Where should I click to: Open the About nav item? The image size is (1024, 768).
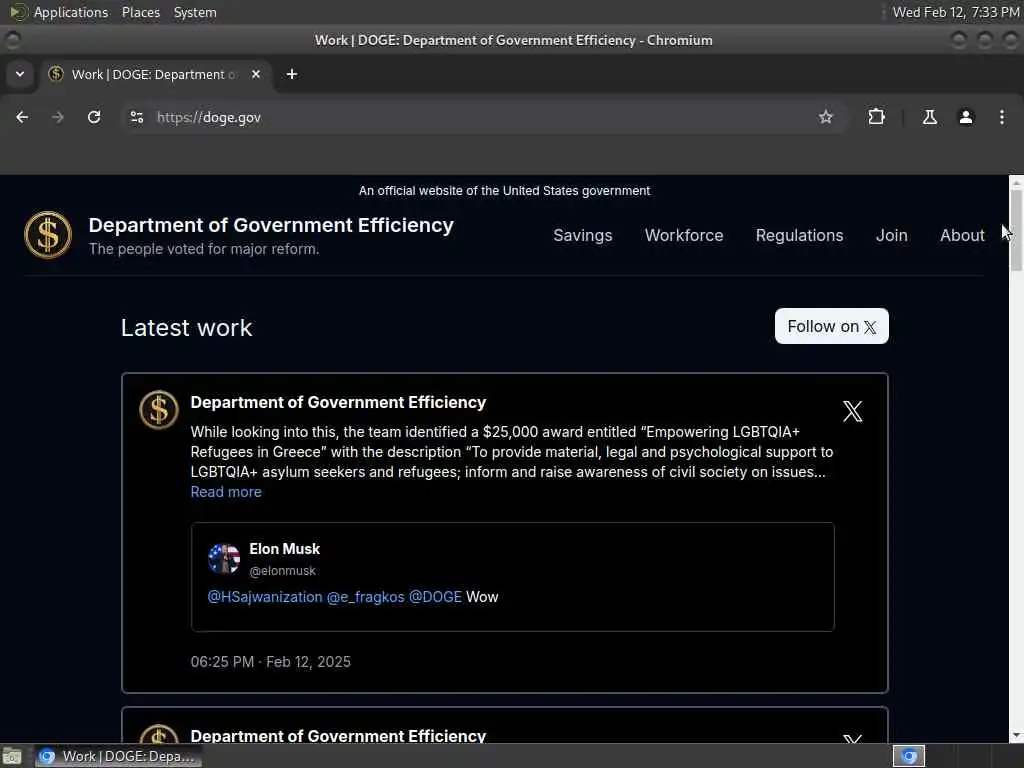(x=962, y=235)
